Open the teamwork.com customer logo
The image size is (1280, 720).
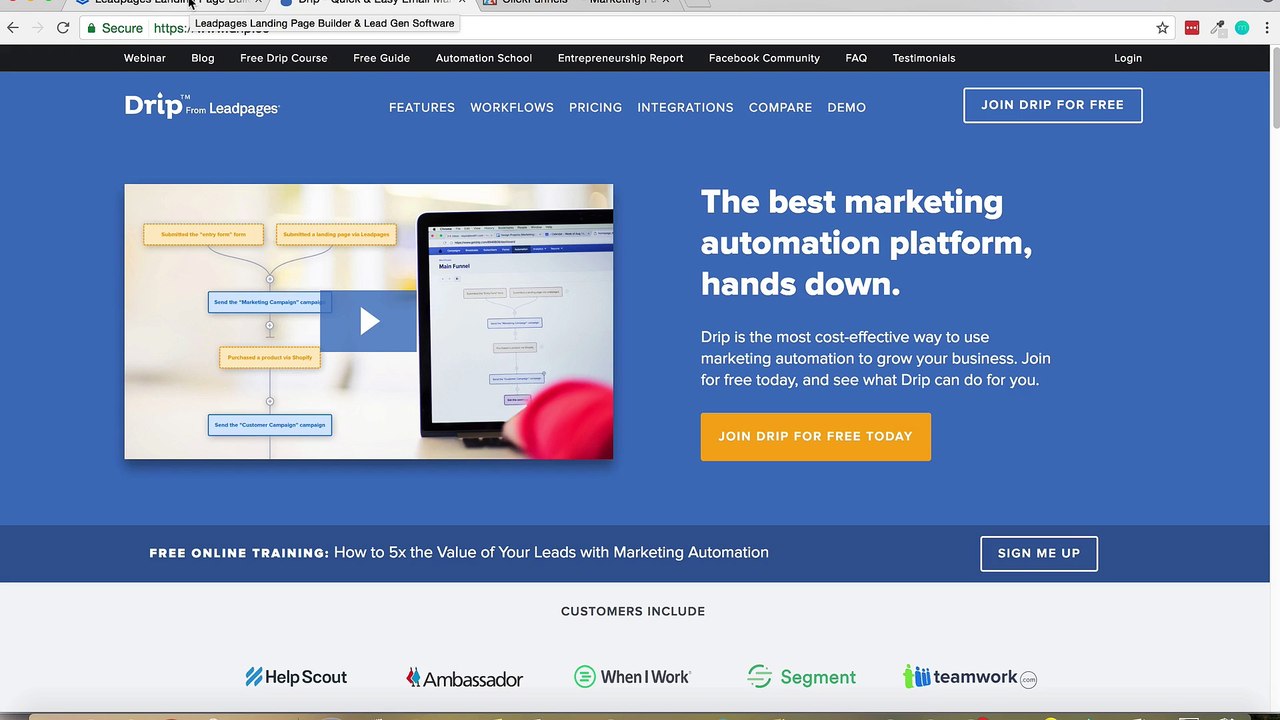tap(970, 677)
